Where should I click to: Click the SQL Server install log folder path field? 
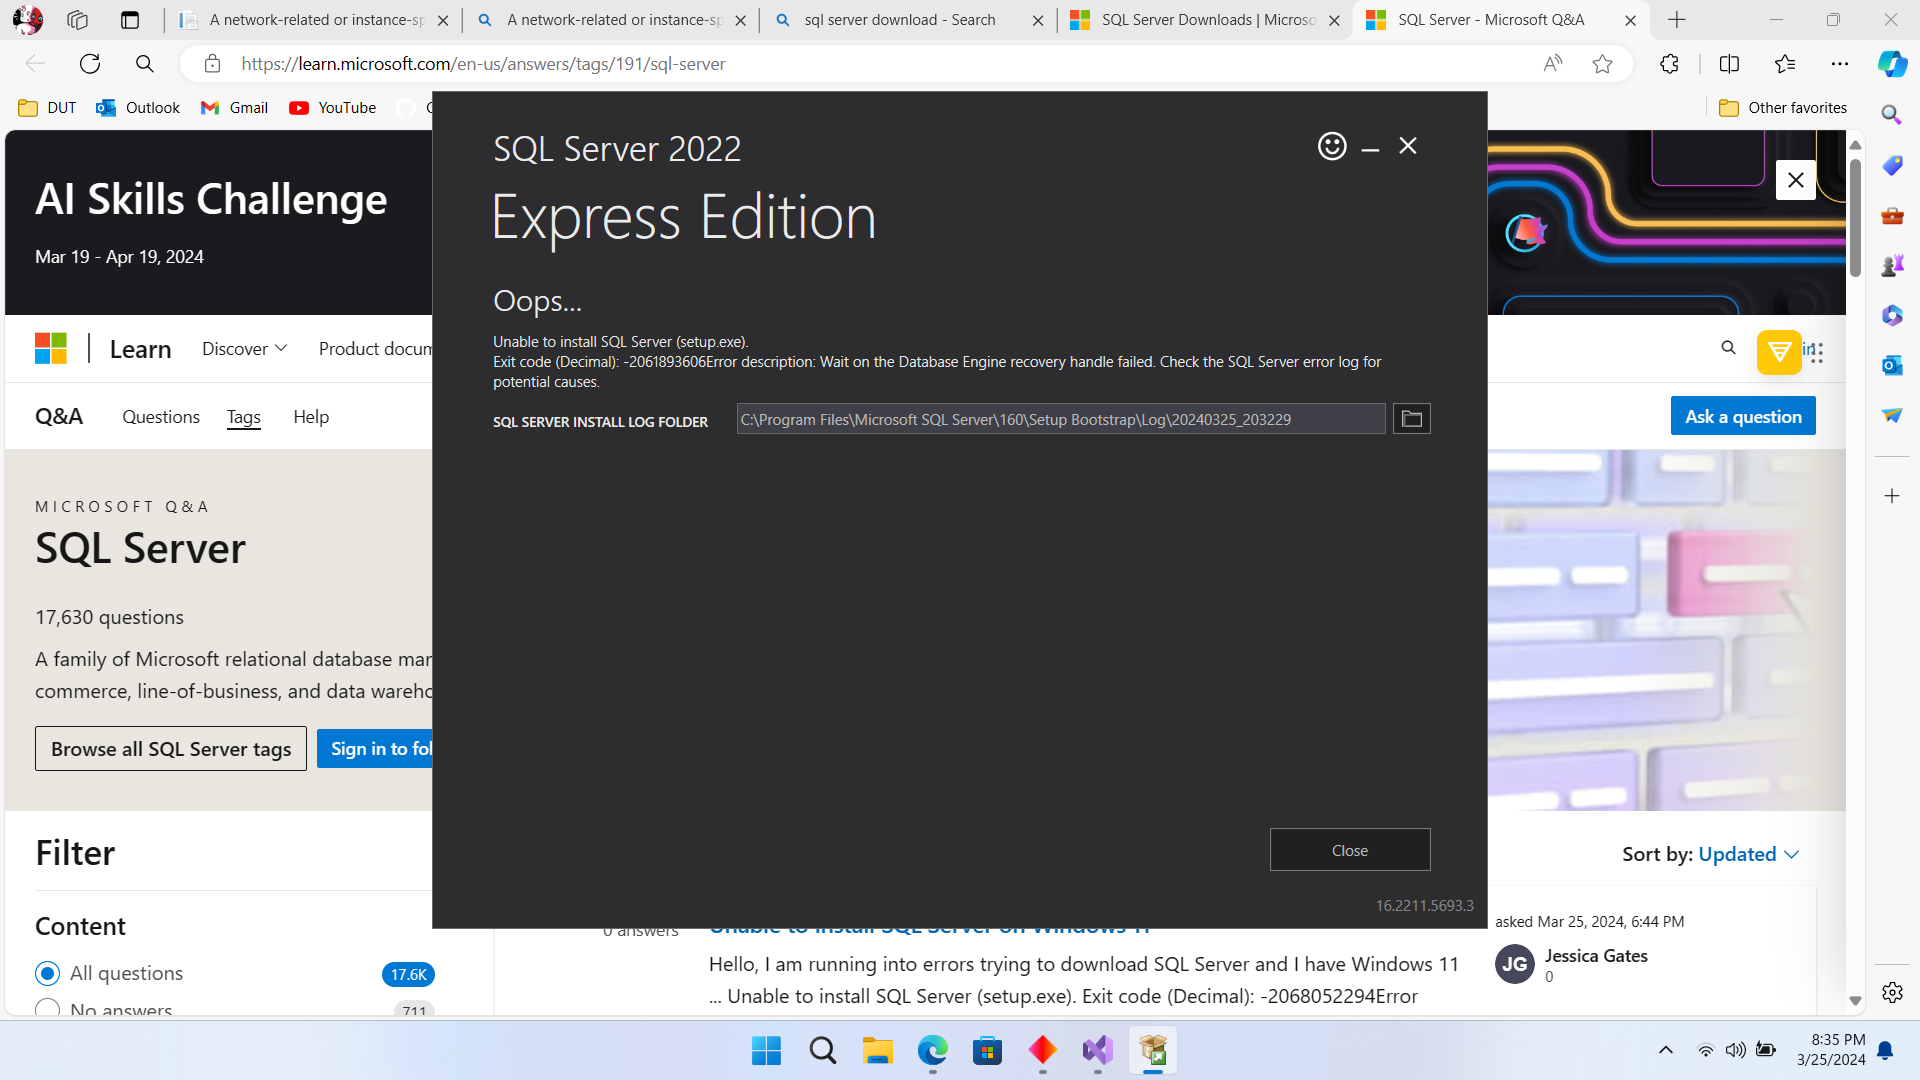point(1060,419)
